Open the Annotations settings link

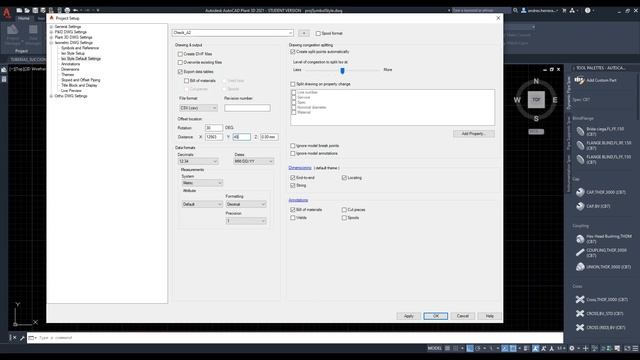[298, 200]
